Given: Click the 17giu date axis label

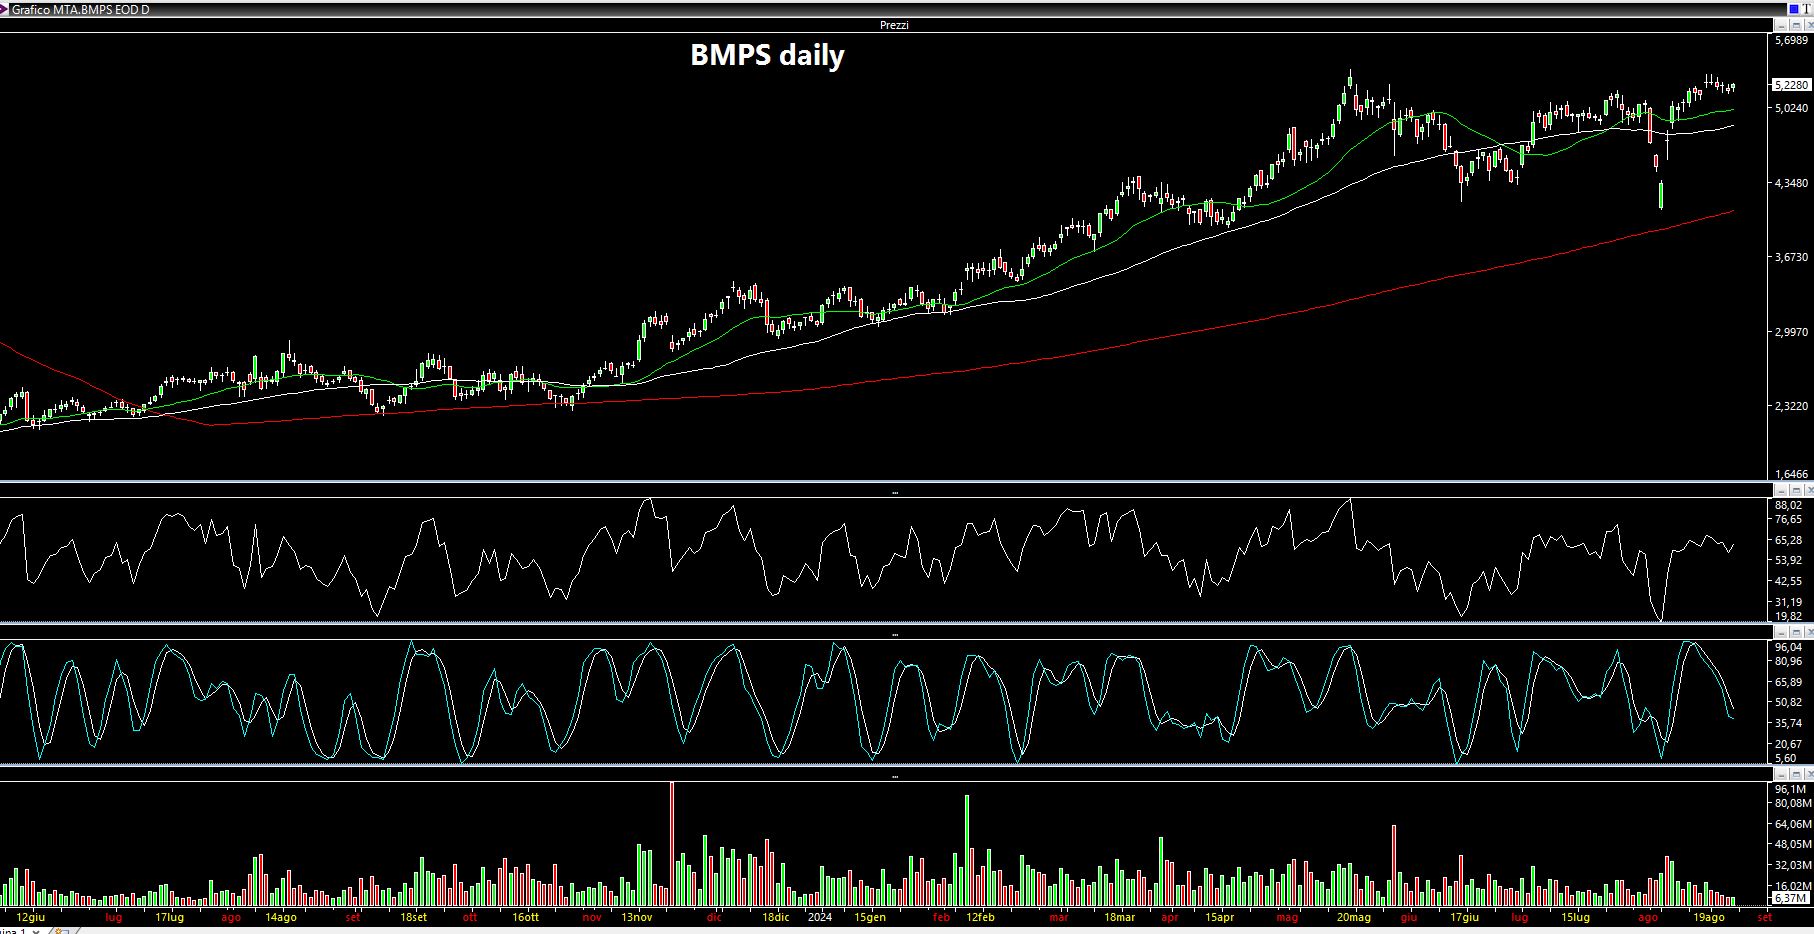Looking at the screenshot, I should click(1464, 917).
